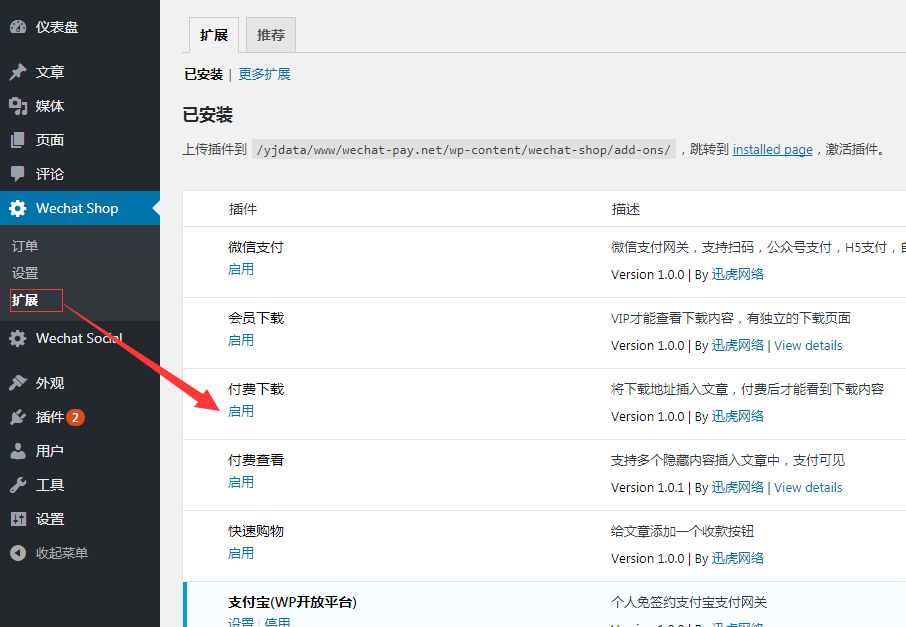Click the pushpin icon beside 文章

(x=18, y=72)
